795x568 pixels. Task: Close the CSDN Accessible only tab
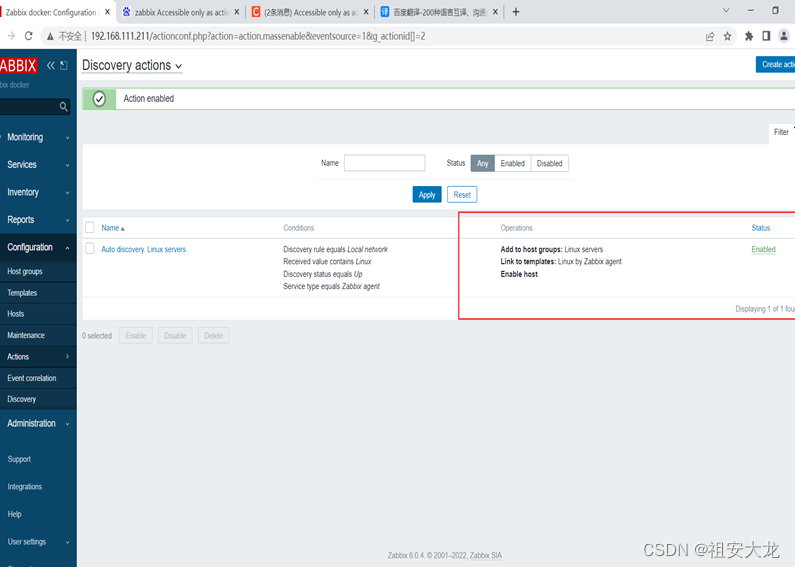[x=366, y=12]
